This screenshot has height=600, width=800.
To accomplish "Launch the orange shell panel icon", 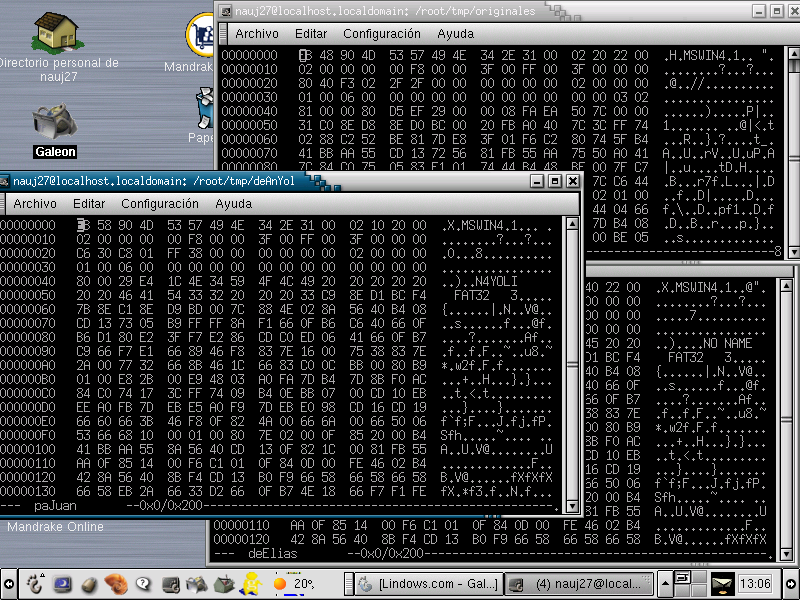I will (x=116, y=584).
